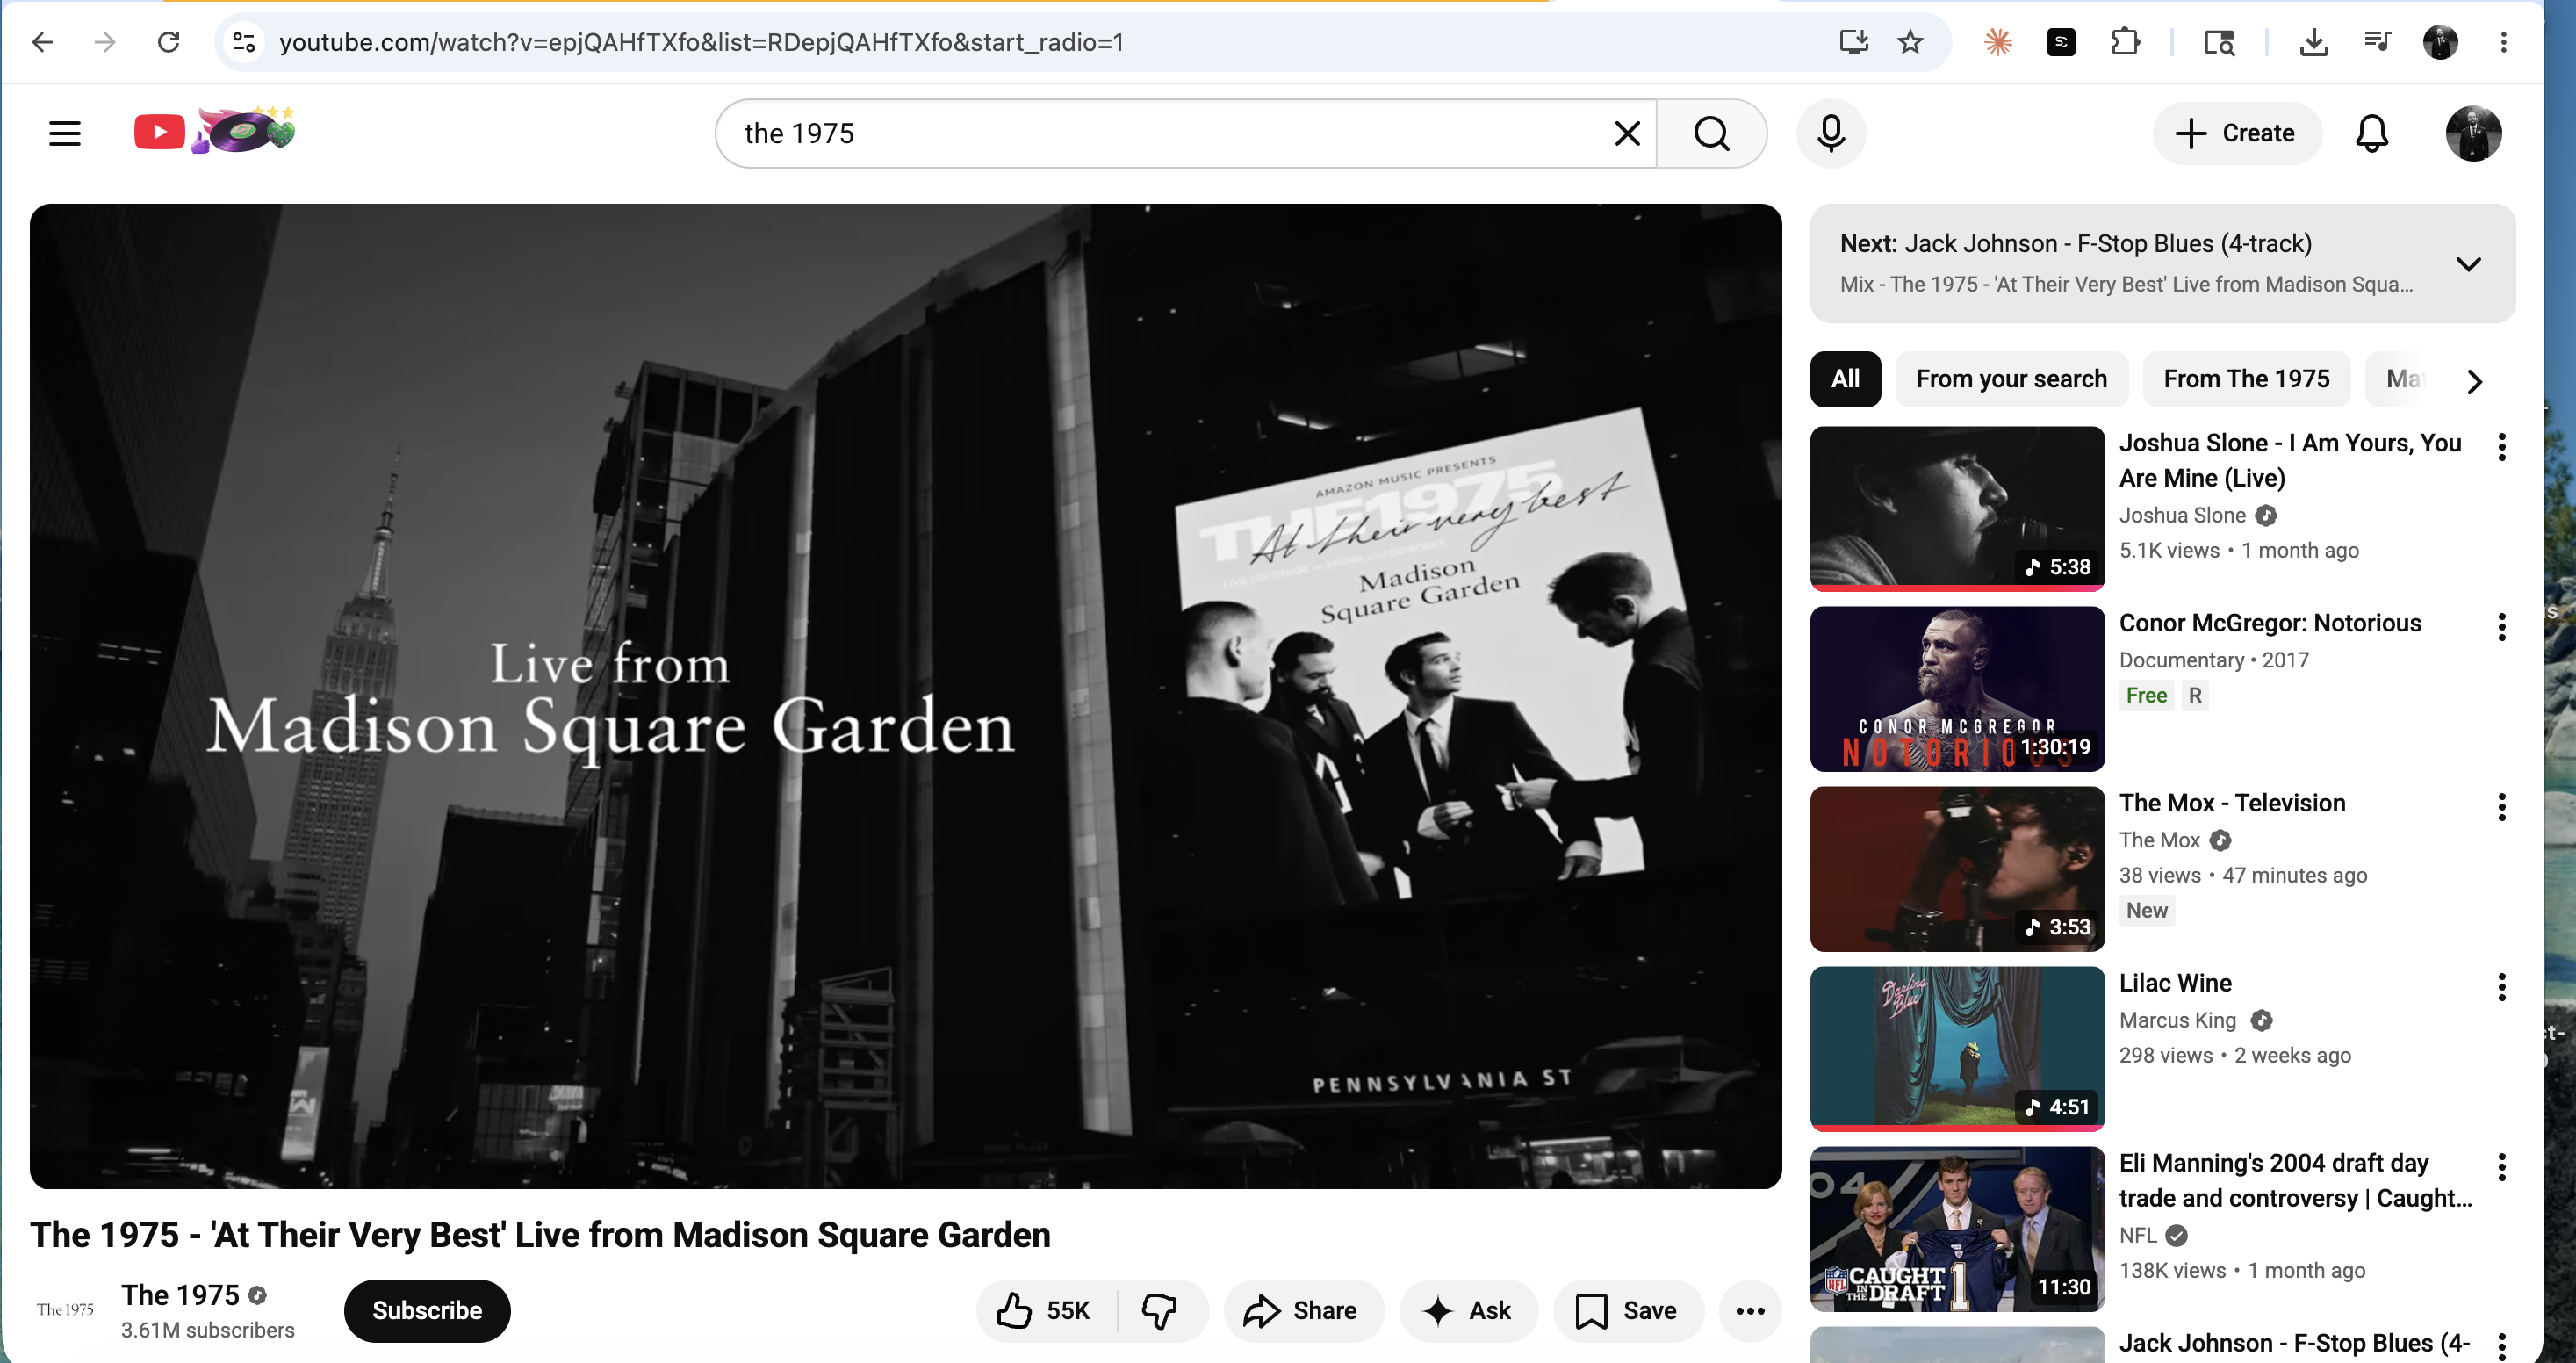Open Lilac Wine video thumbnail
The image size is (2576, 1363).
coord(1957,1048)
